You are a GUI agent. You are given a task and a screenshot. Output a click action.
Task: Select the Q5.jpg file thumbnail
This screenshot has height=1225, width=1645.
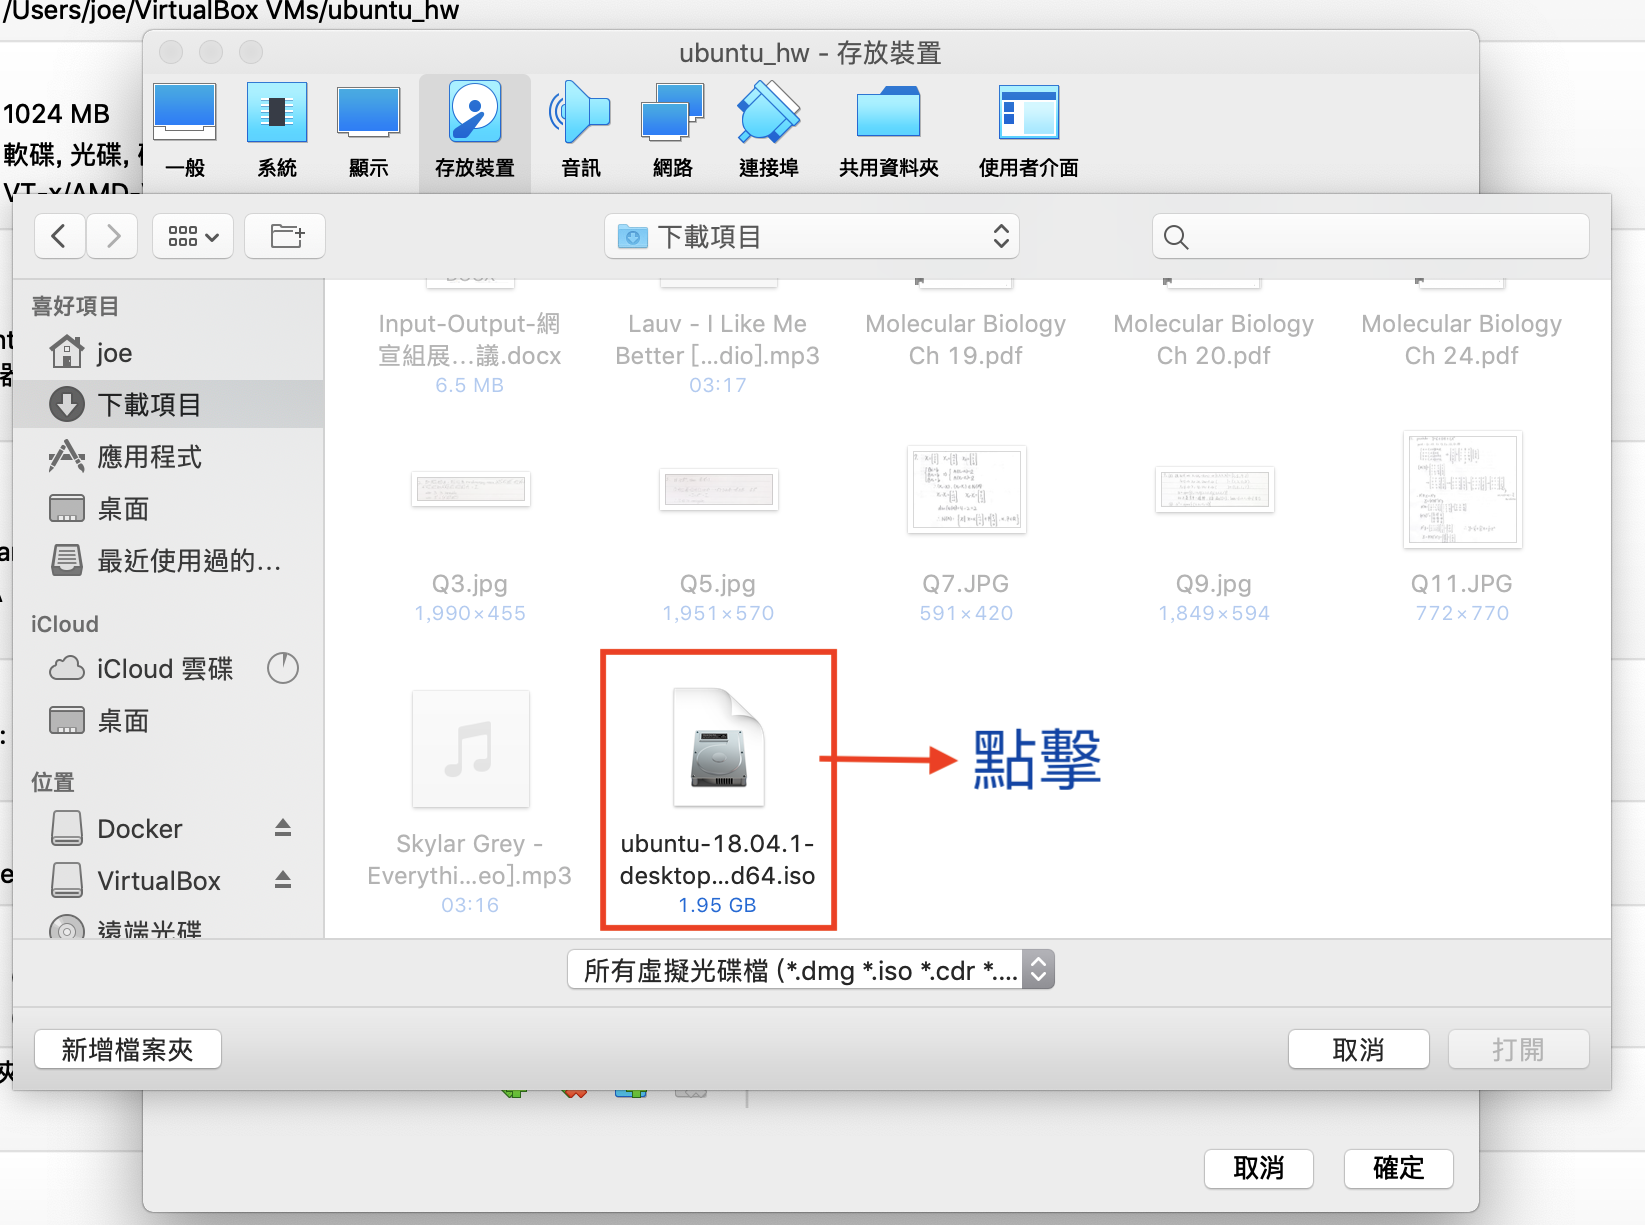pos(719,489)
